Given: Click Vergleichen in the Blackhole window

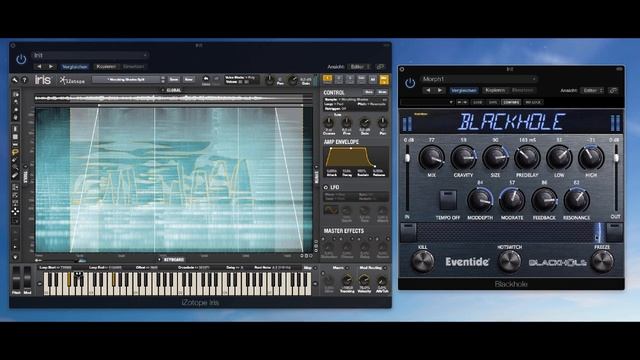Looking at the screenshot, I should pyautogui.click(x=464, y=90).
